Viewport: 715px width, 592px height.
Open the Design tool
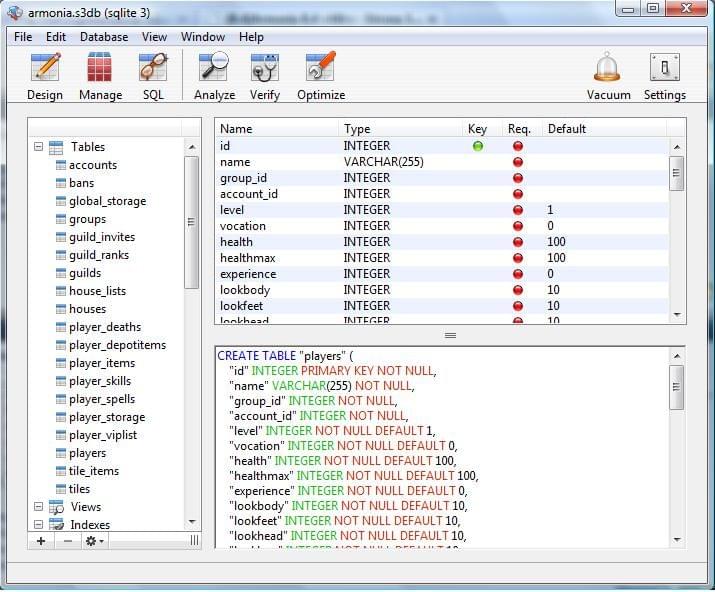45,76
